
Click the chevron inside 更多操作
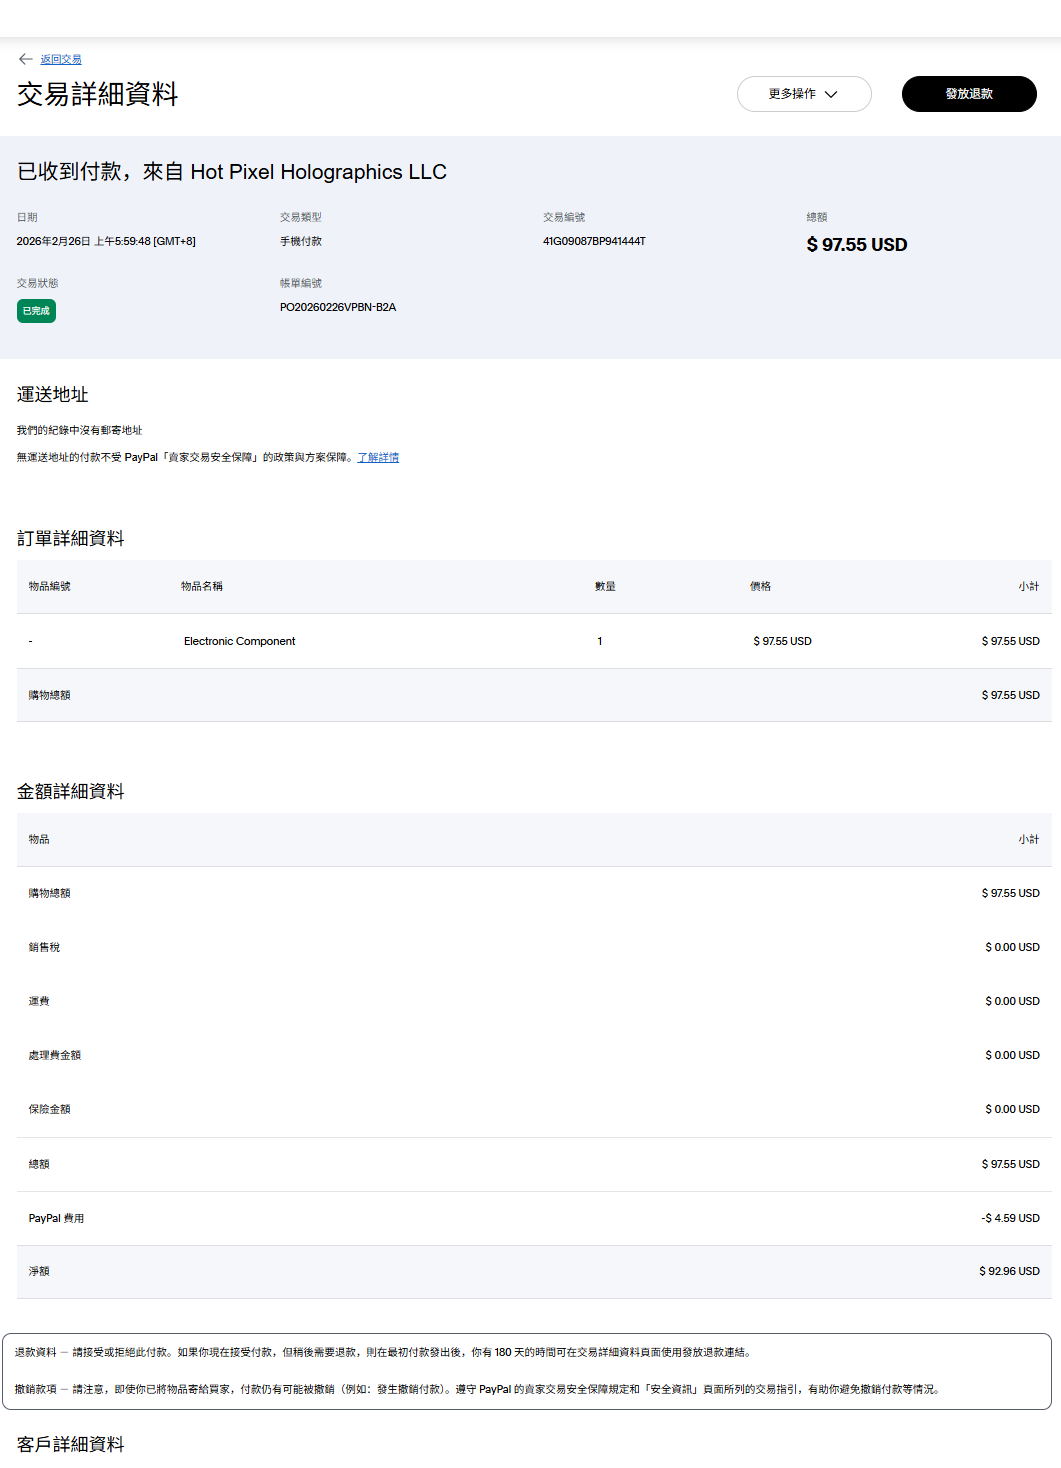click(x=831, y=94)
